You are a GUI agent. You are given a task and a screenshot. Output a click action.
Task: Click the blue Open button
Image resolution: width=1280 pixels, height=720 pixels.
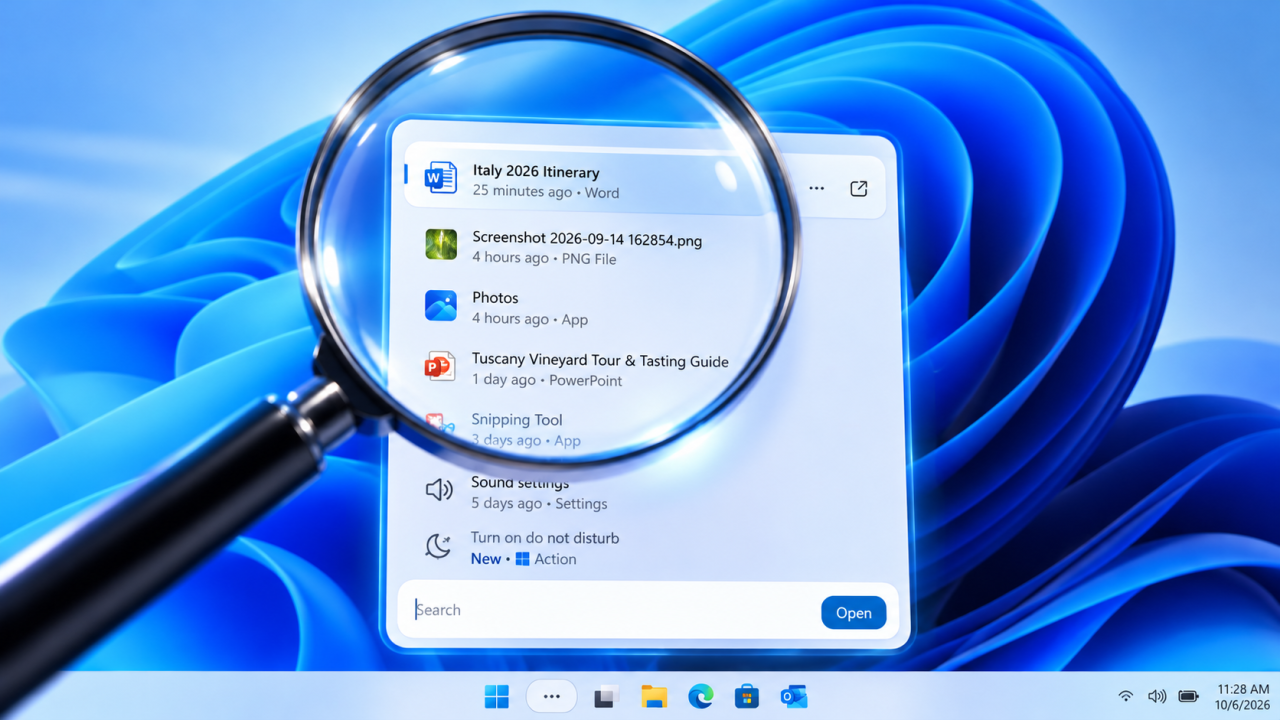click(854, 613)
